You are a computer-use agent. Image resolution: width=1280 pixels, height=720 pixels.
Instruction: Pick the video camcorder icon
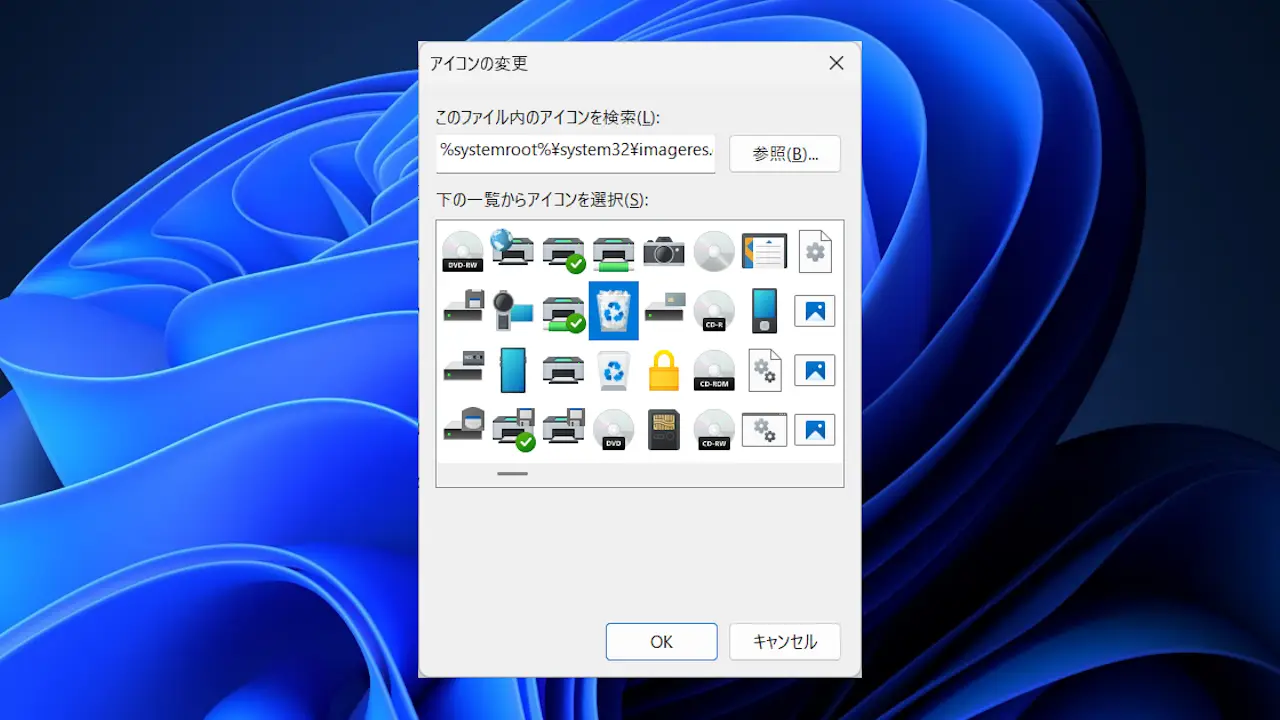click(x=513, y=311)
